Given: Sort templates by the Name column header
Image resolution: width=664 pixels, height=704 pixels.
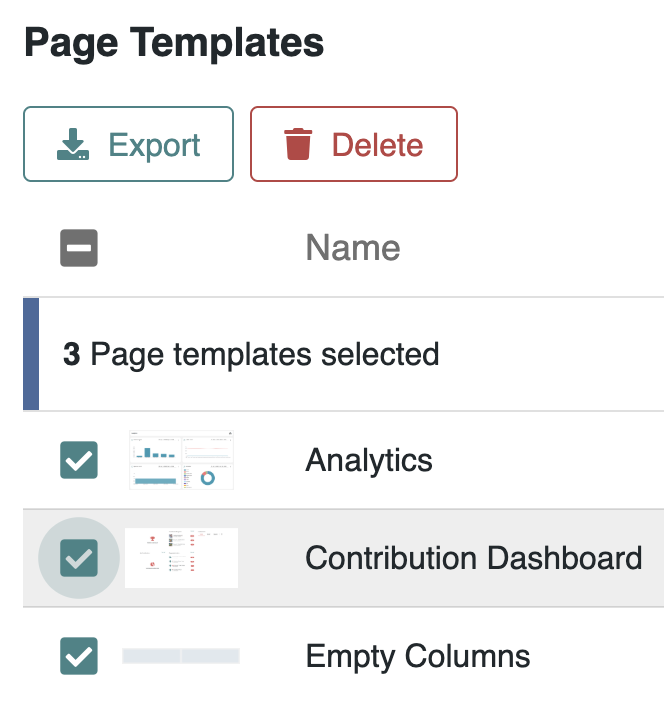Looking at the screenshot, I should click(352, 248).
